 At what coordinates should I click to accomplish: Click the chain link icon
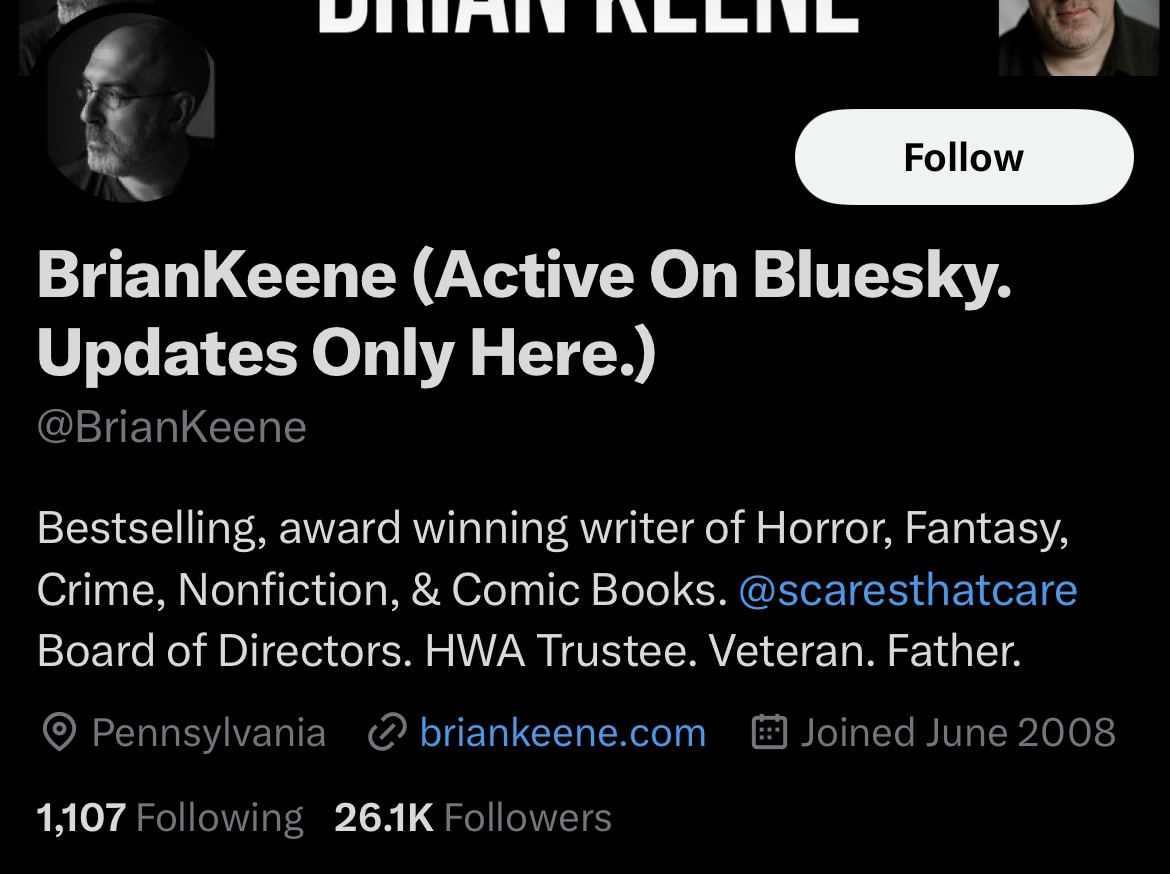[387, 732]
